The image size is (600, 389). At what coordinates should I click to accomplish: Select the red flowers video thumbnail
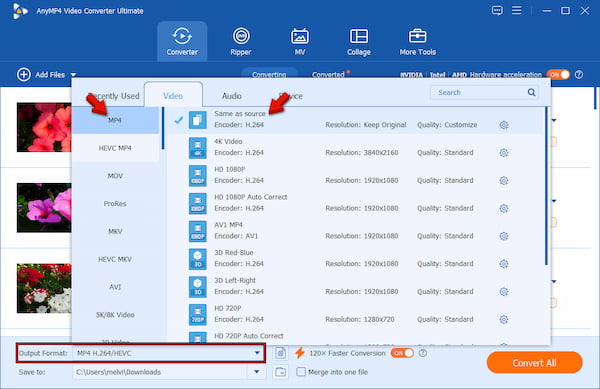click(44, 127)
